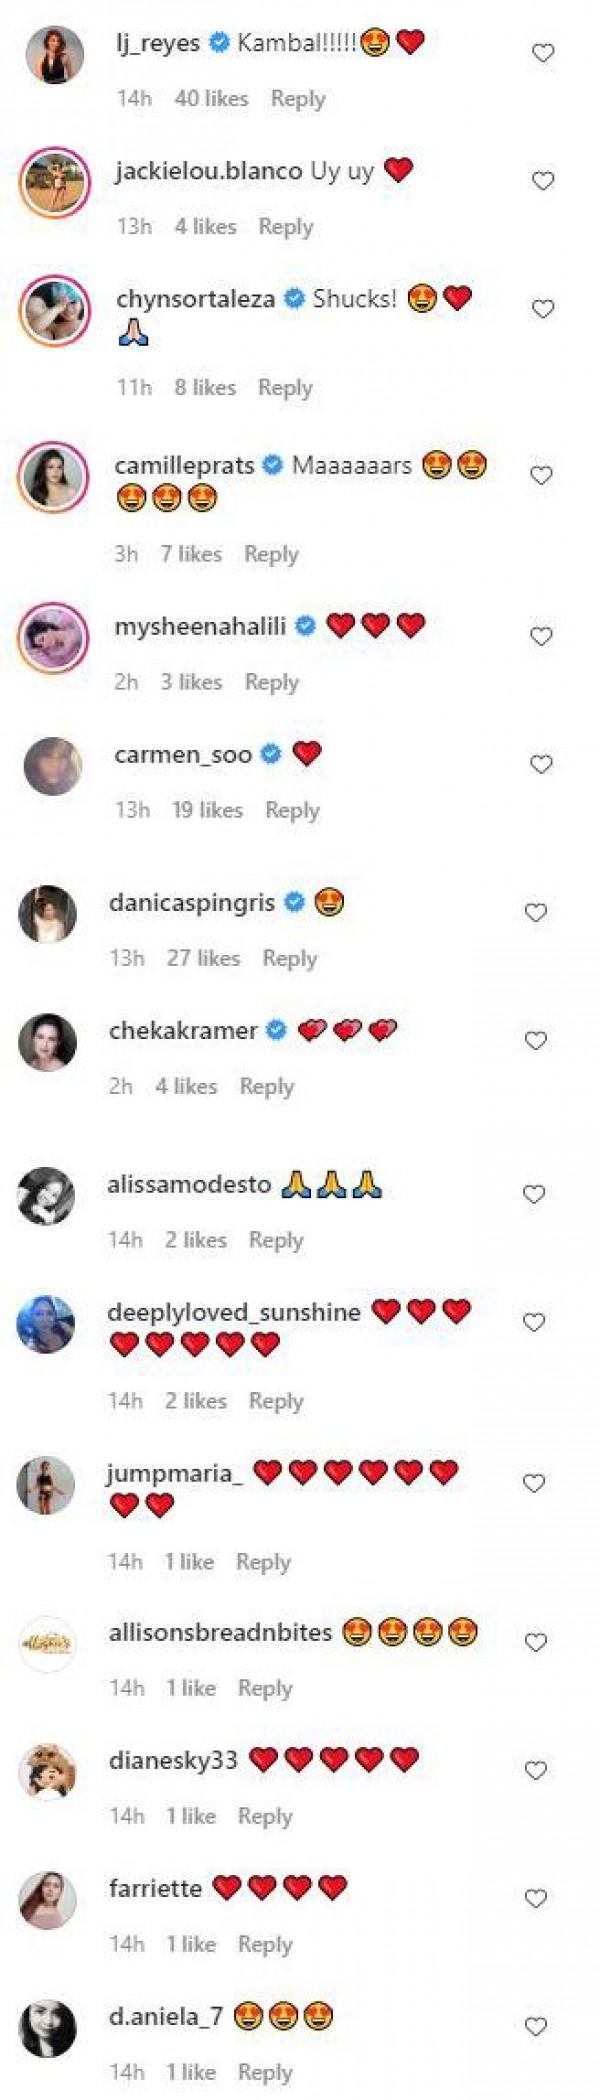Open the 27 likes list under danicaspingris
Image resolution: width=600 pixels, height=2100 pixels.
pyautogui.click(x=203, y=958)
